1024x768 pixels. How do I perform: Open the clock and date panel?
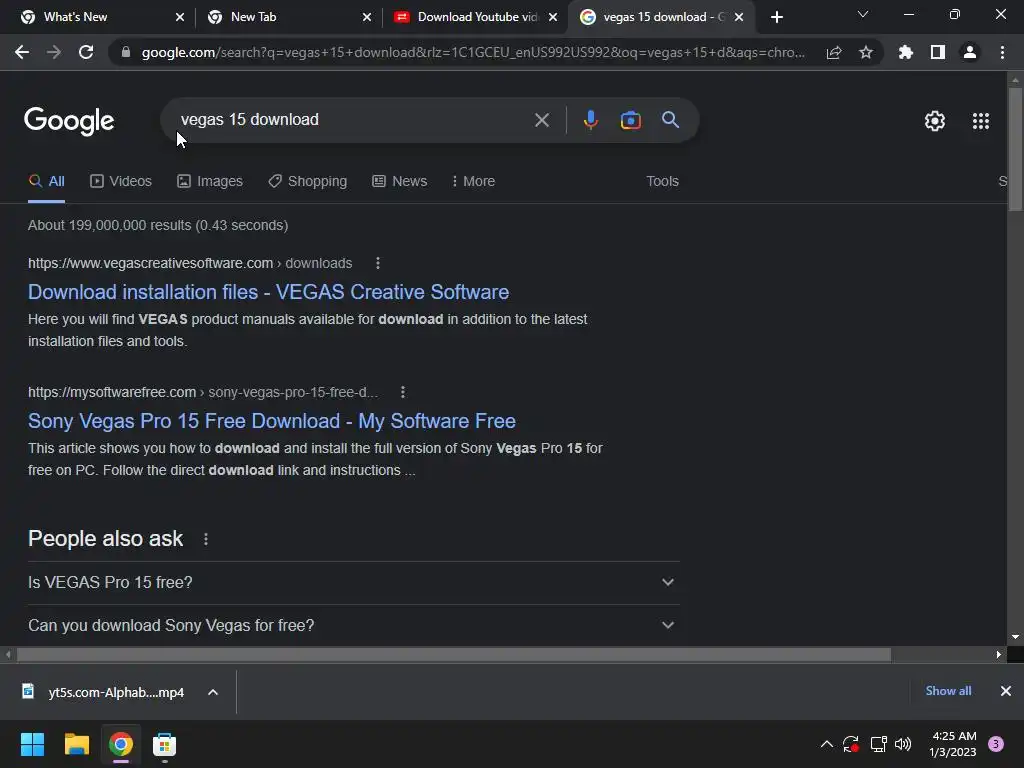click(953, 744)
